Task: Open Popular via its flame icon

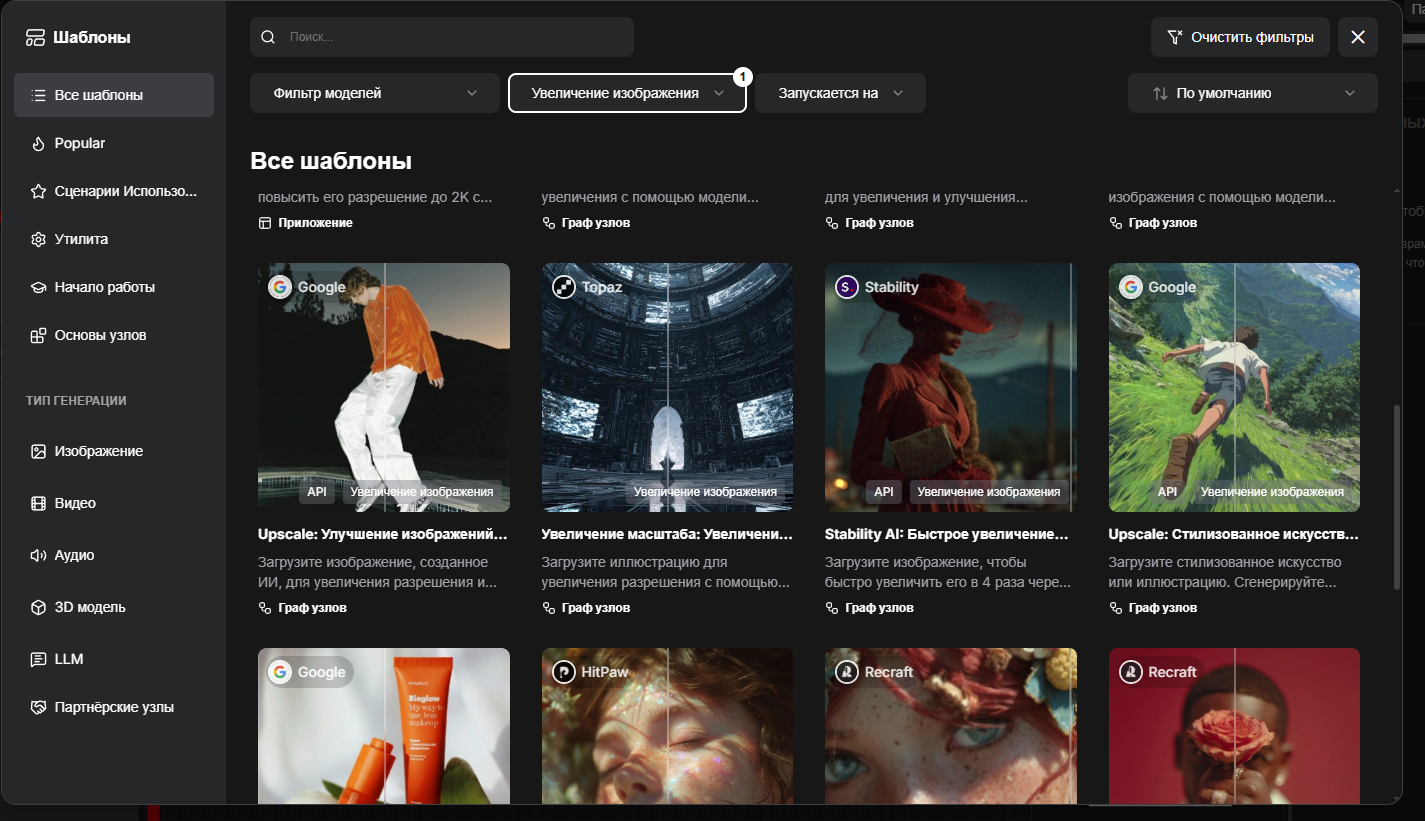Action: (38, 143)
